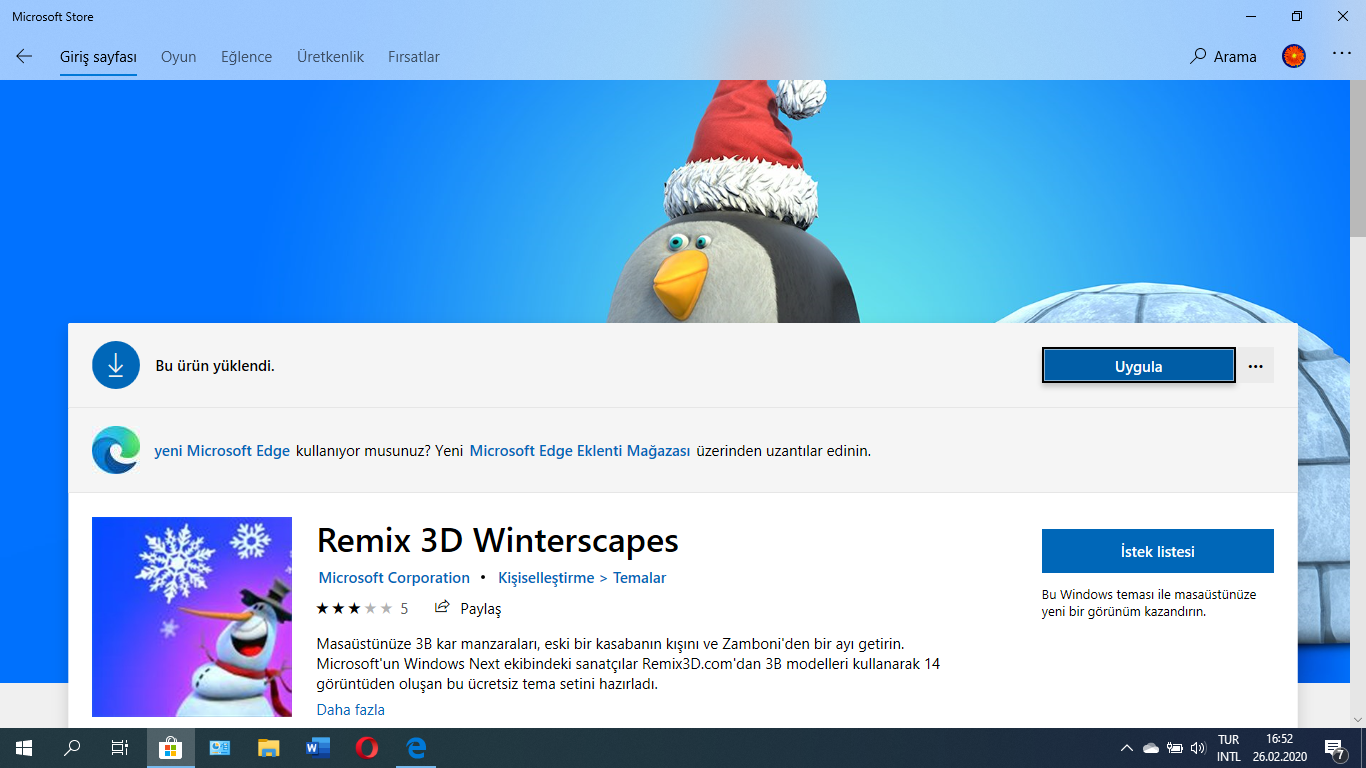The height and width of the screenshot is (768, 1366).
Task: Open Microsoft Edge Eklenti Mağazası link
Action: 580,451
